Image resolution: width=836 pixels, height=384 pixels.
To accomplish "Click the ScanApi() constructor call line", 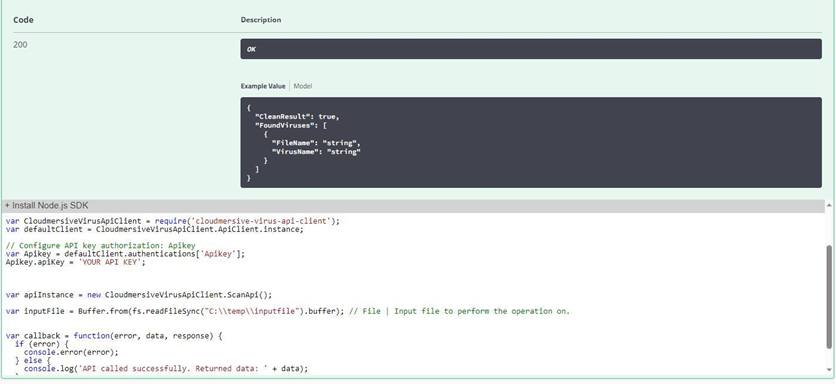I will [139, 295].
